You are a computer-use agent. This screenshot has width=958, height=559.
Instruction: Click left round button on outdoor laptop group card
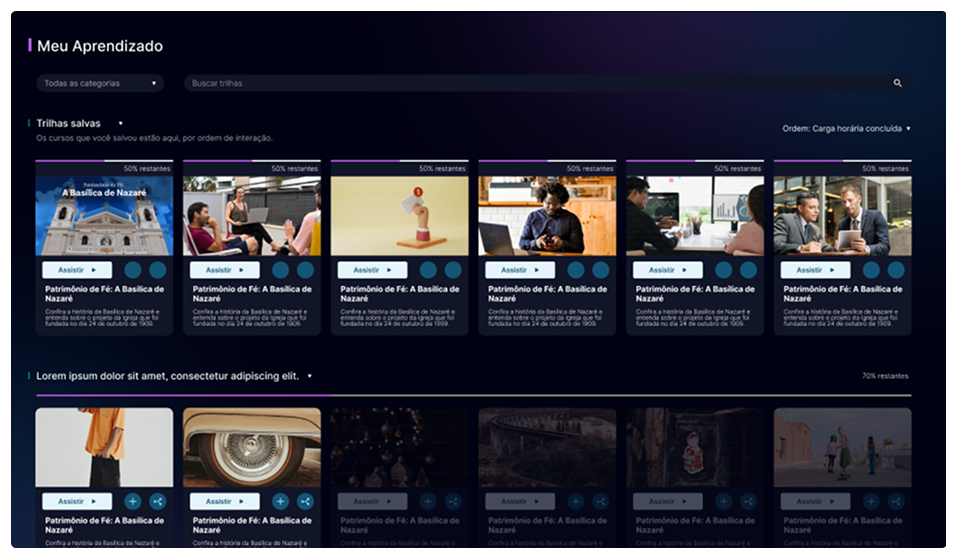point(280,270)
